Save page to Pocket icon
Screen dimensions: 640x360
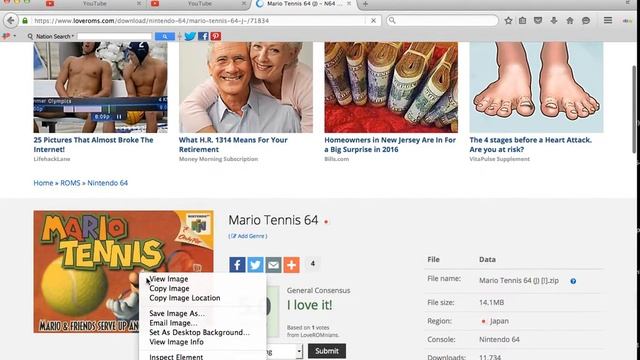point(538,20)
